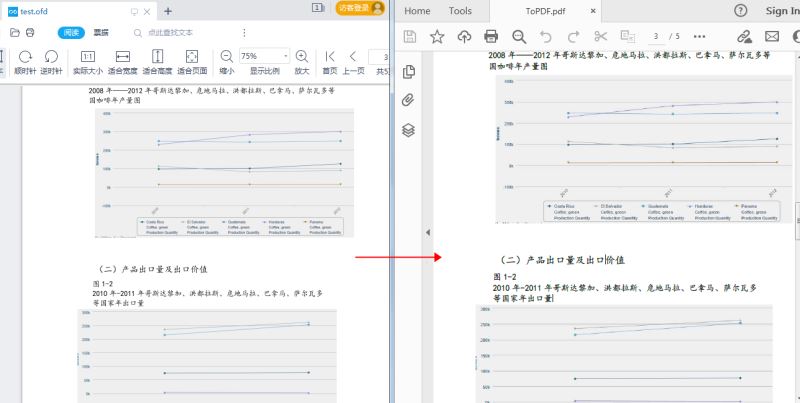Click the copy/snapshot icon in Acrobat toolbar
The image size is (800, 403).
[628, 36]
